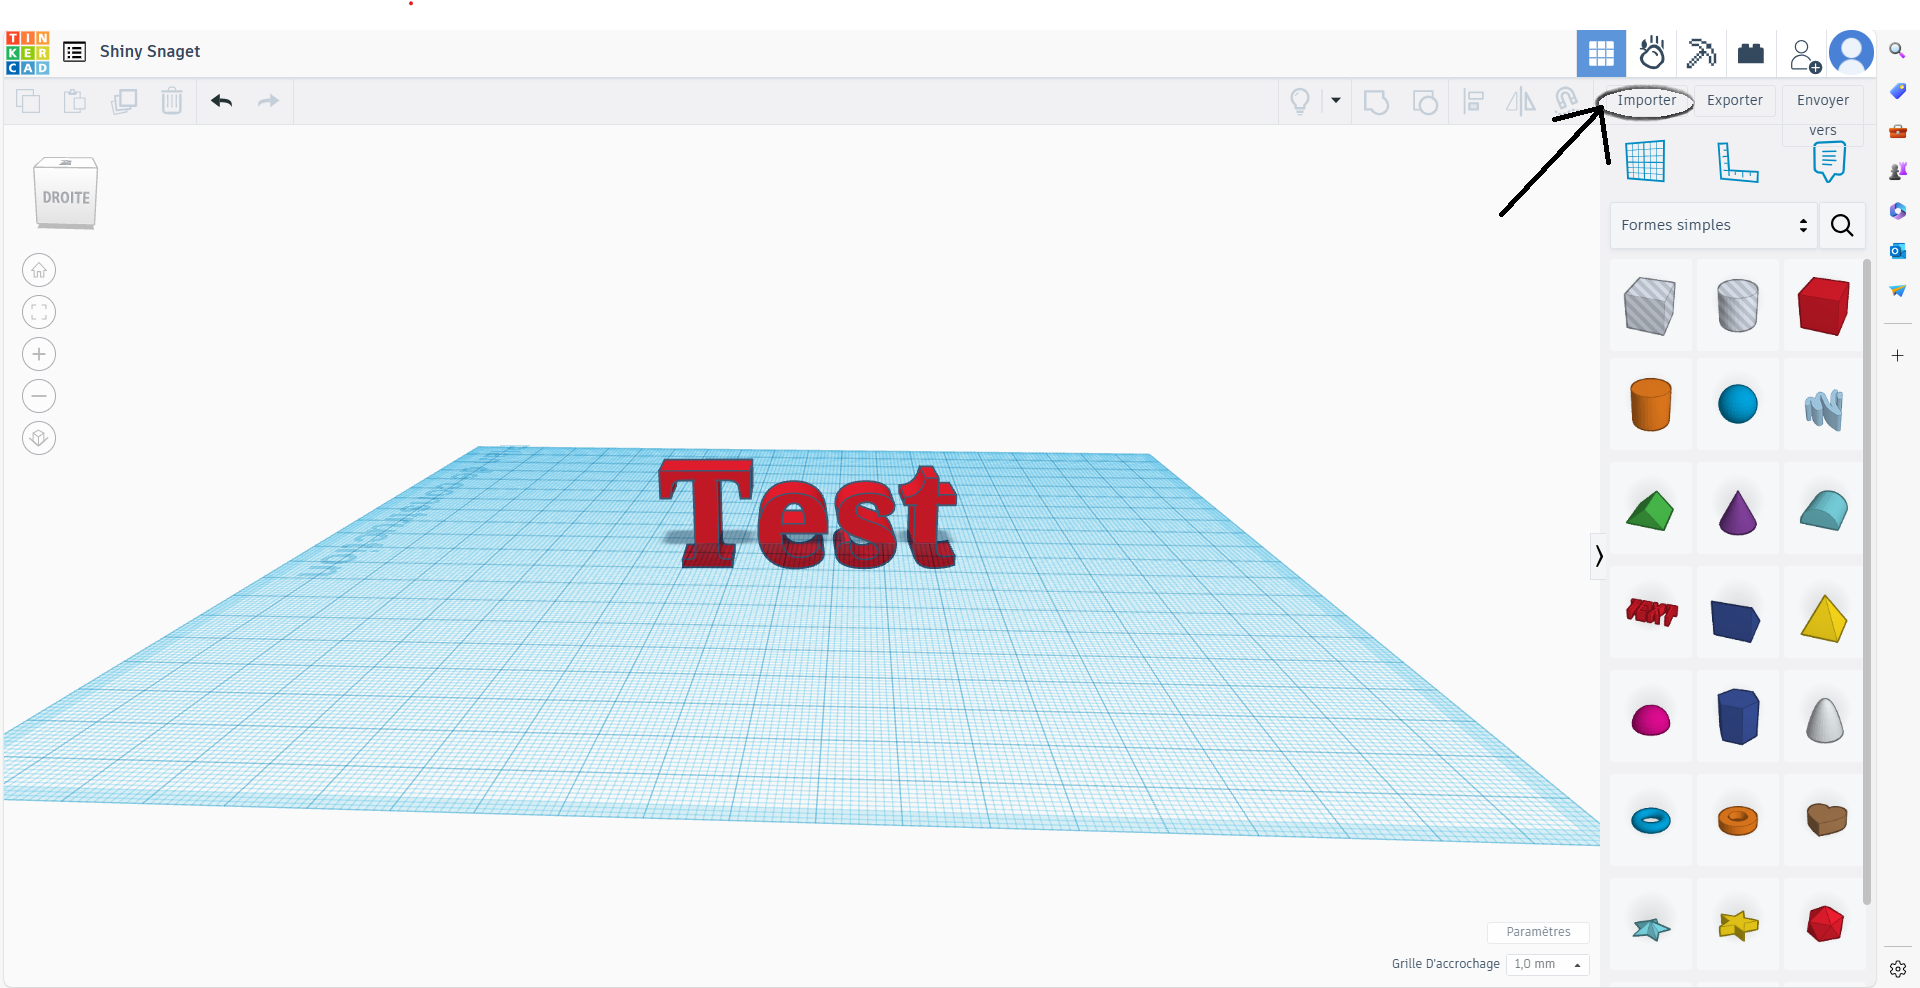This screenshot has height=988, width=1920.
Task: Click the Exporter button
Action: 1734,100
